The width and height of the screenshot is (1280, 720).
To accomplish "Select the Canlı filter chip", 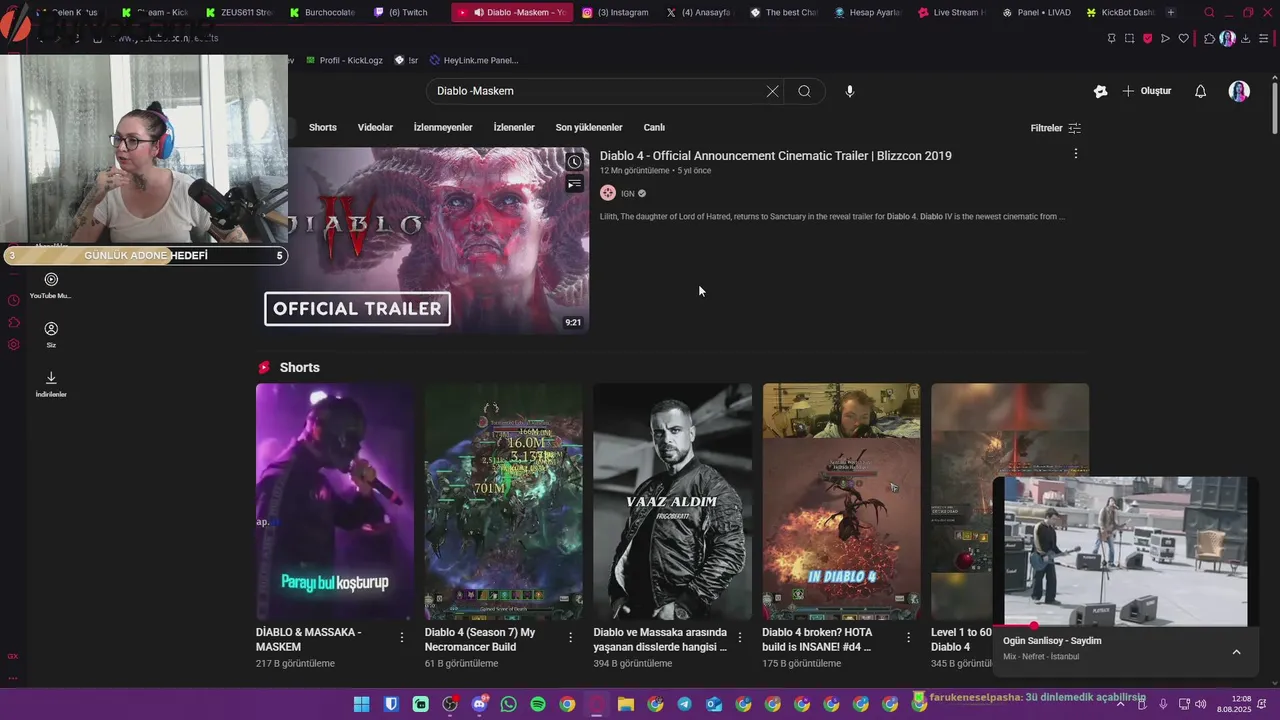I will click(654, 127).
